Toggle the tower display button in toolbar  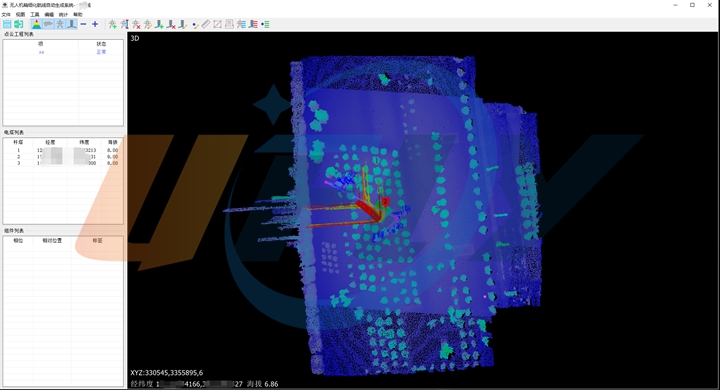60,24
